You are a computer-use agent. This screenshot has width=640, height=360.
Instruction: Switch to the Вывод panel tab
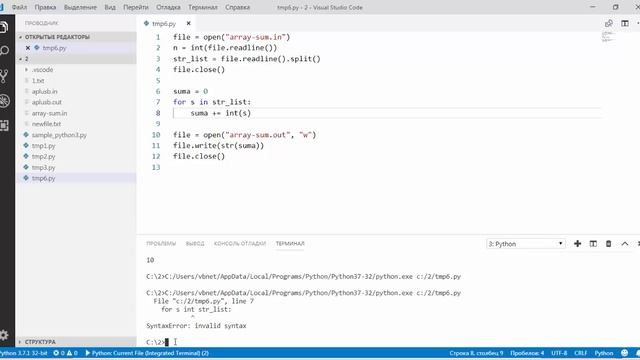[x=195, y=244]
